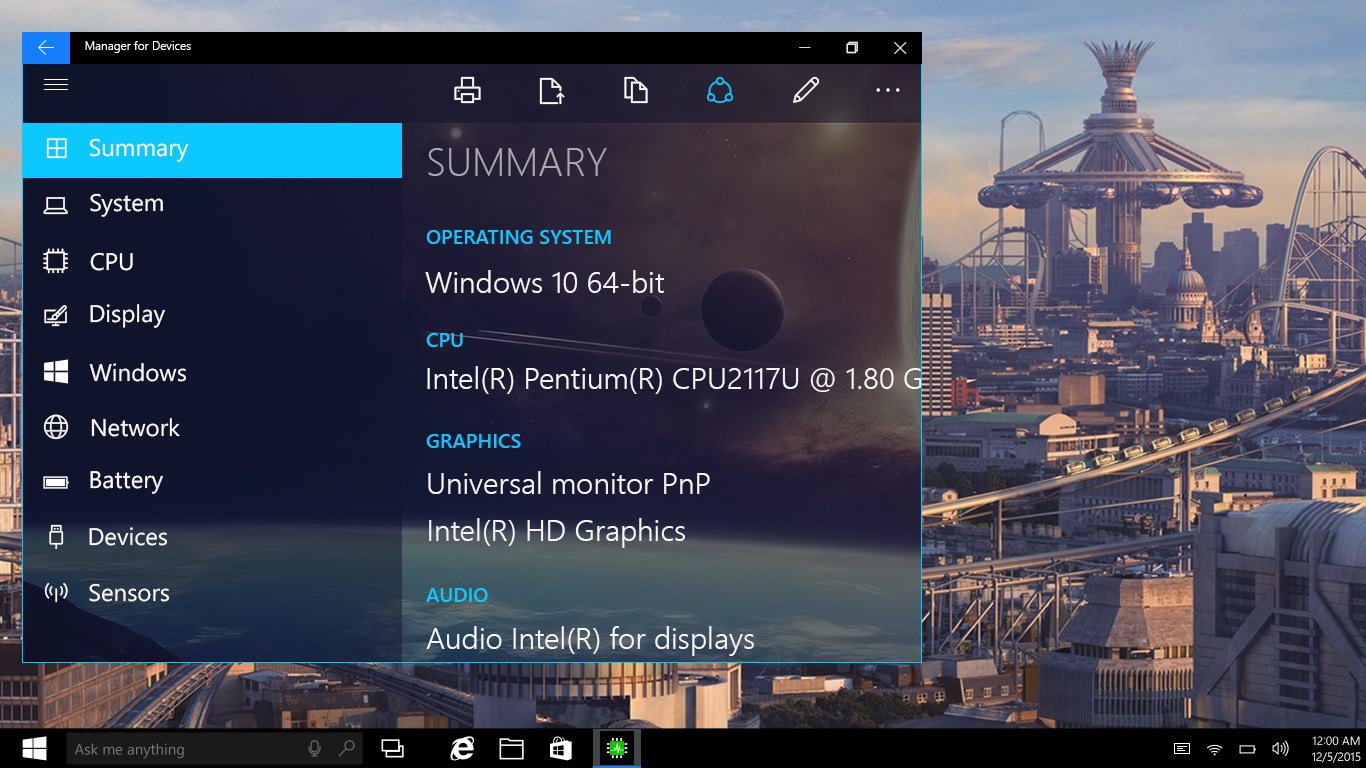Image resolution: width=1366 pixels, height=768 pixels.
Task: Minimize the Manager for Devices window
Action: [805, 47]
